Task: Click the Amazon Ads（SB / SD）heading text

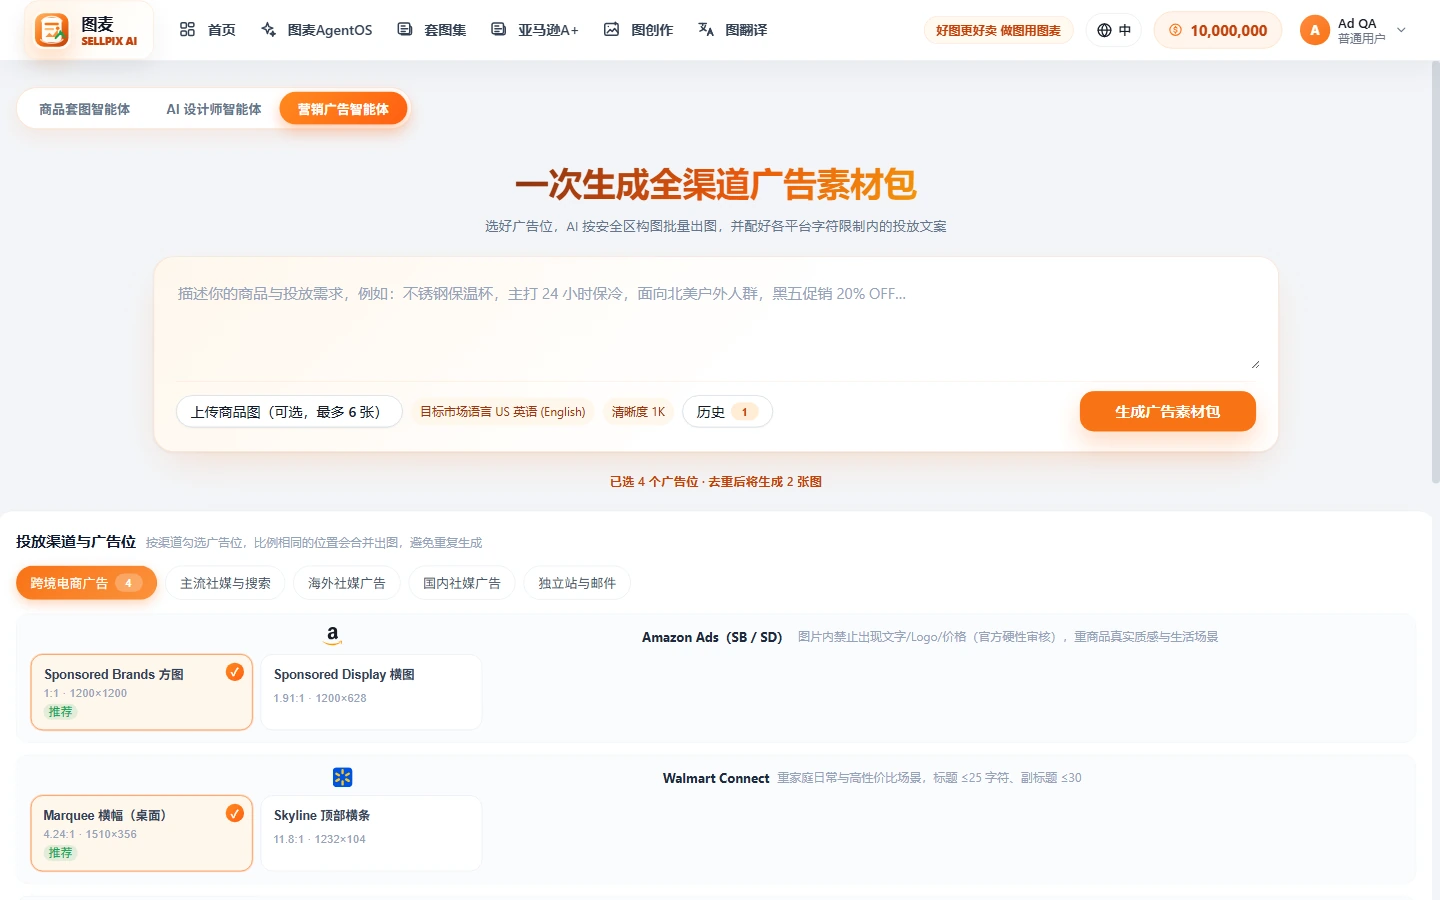Action: (x=712, y=637)
